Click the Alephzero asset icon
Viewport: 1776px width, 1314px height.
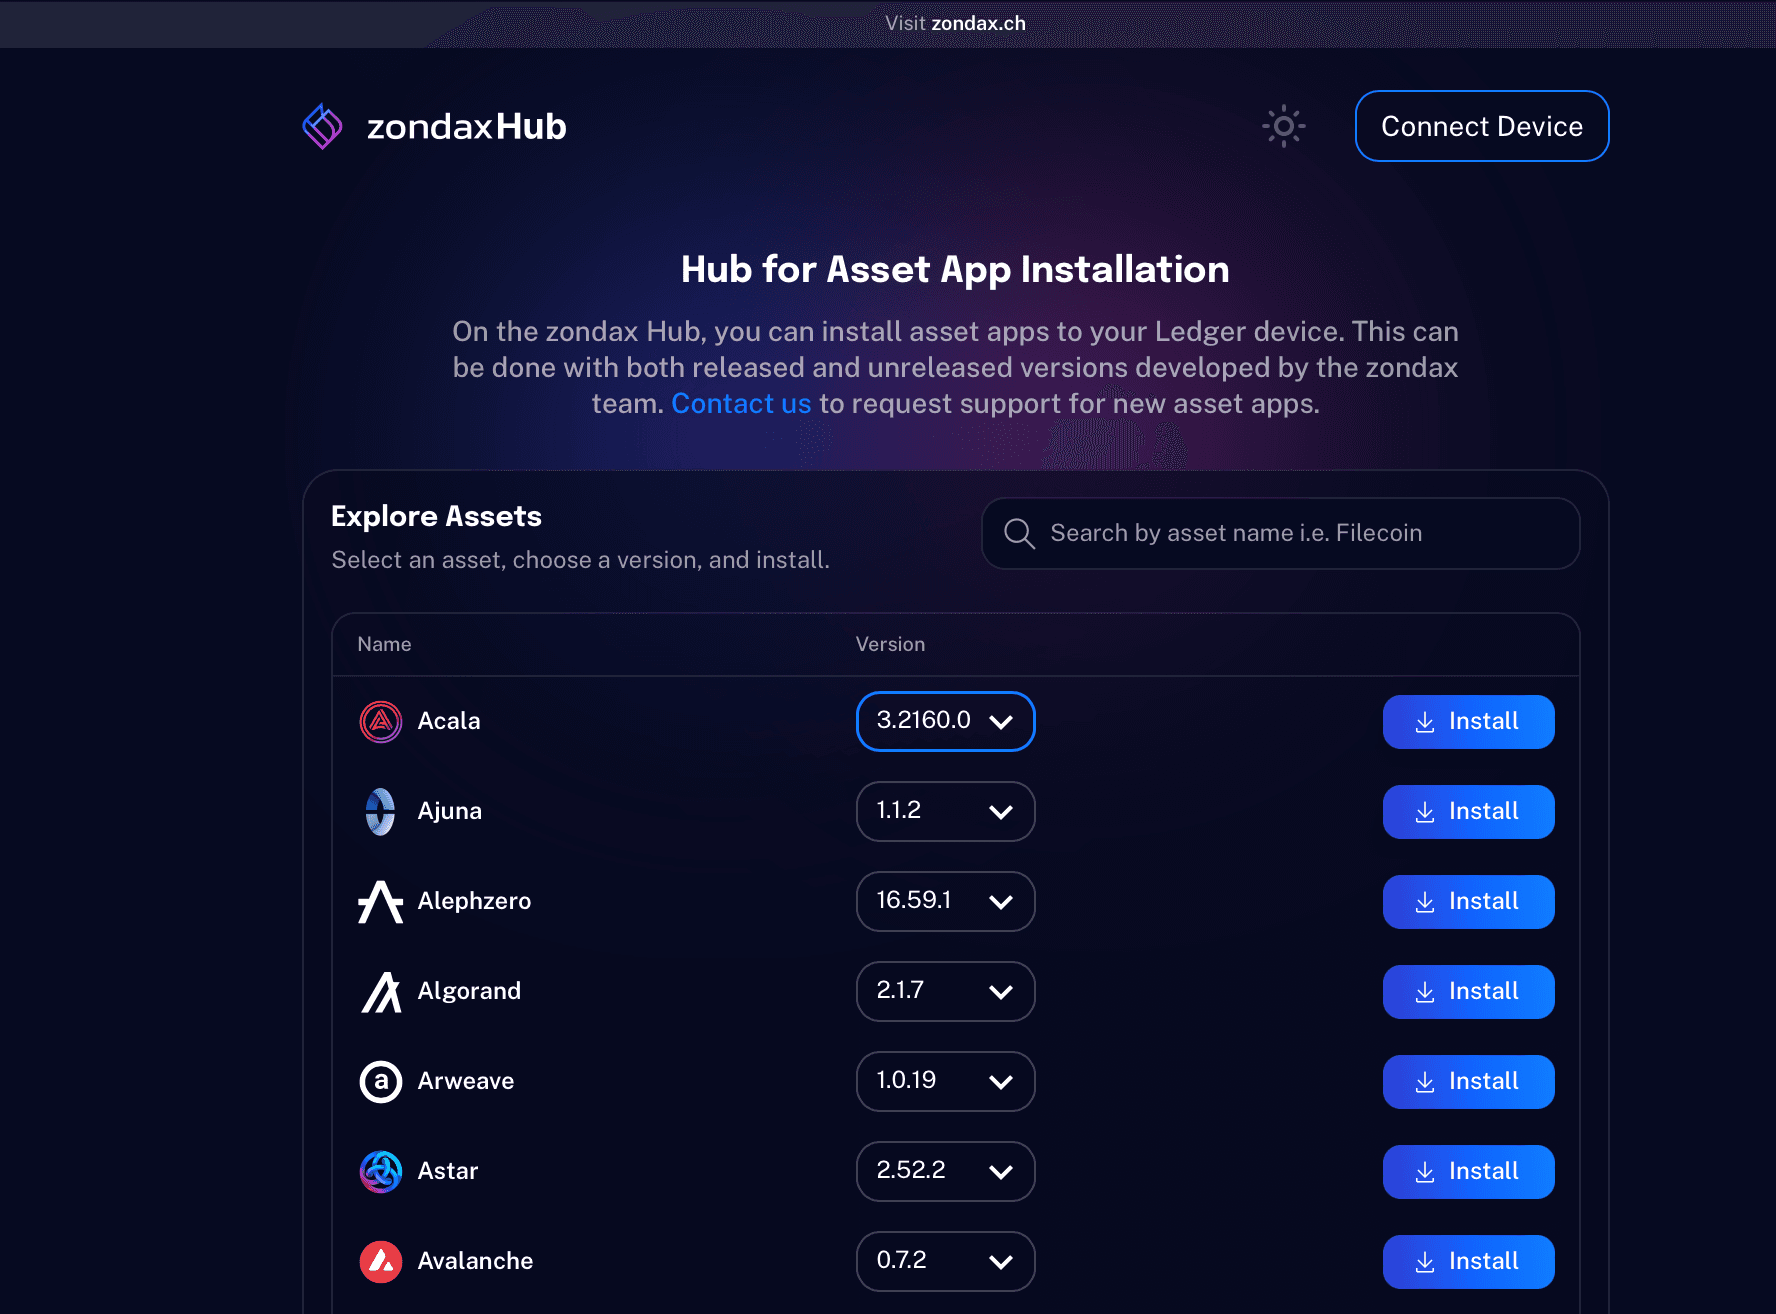coord(381,902)
